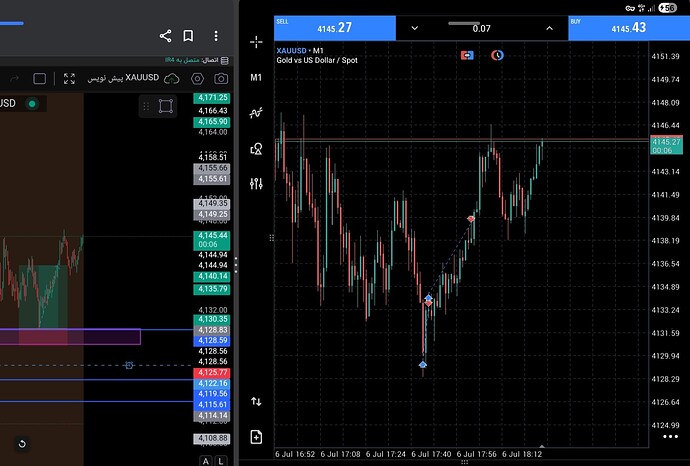Open the M1 timeframe selector
Image resolution: width=690 pixels, height=466 pixels.
pyautogui.click(x=256, y=78)
